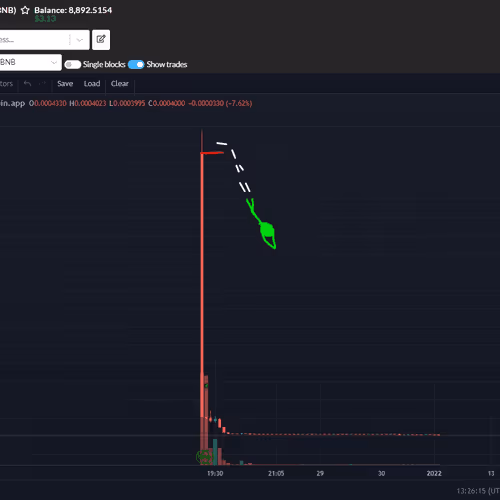Viewport: 500px width, 500px height.
Task: Expand the address selector dropdown arrow
Action: [80, 40]
